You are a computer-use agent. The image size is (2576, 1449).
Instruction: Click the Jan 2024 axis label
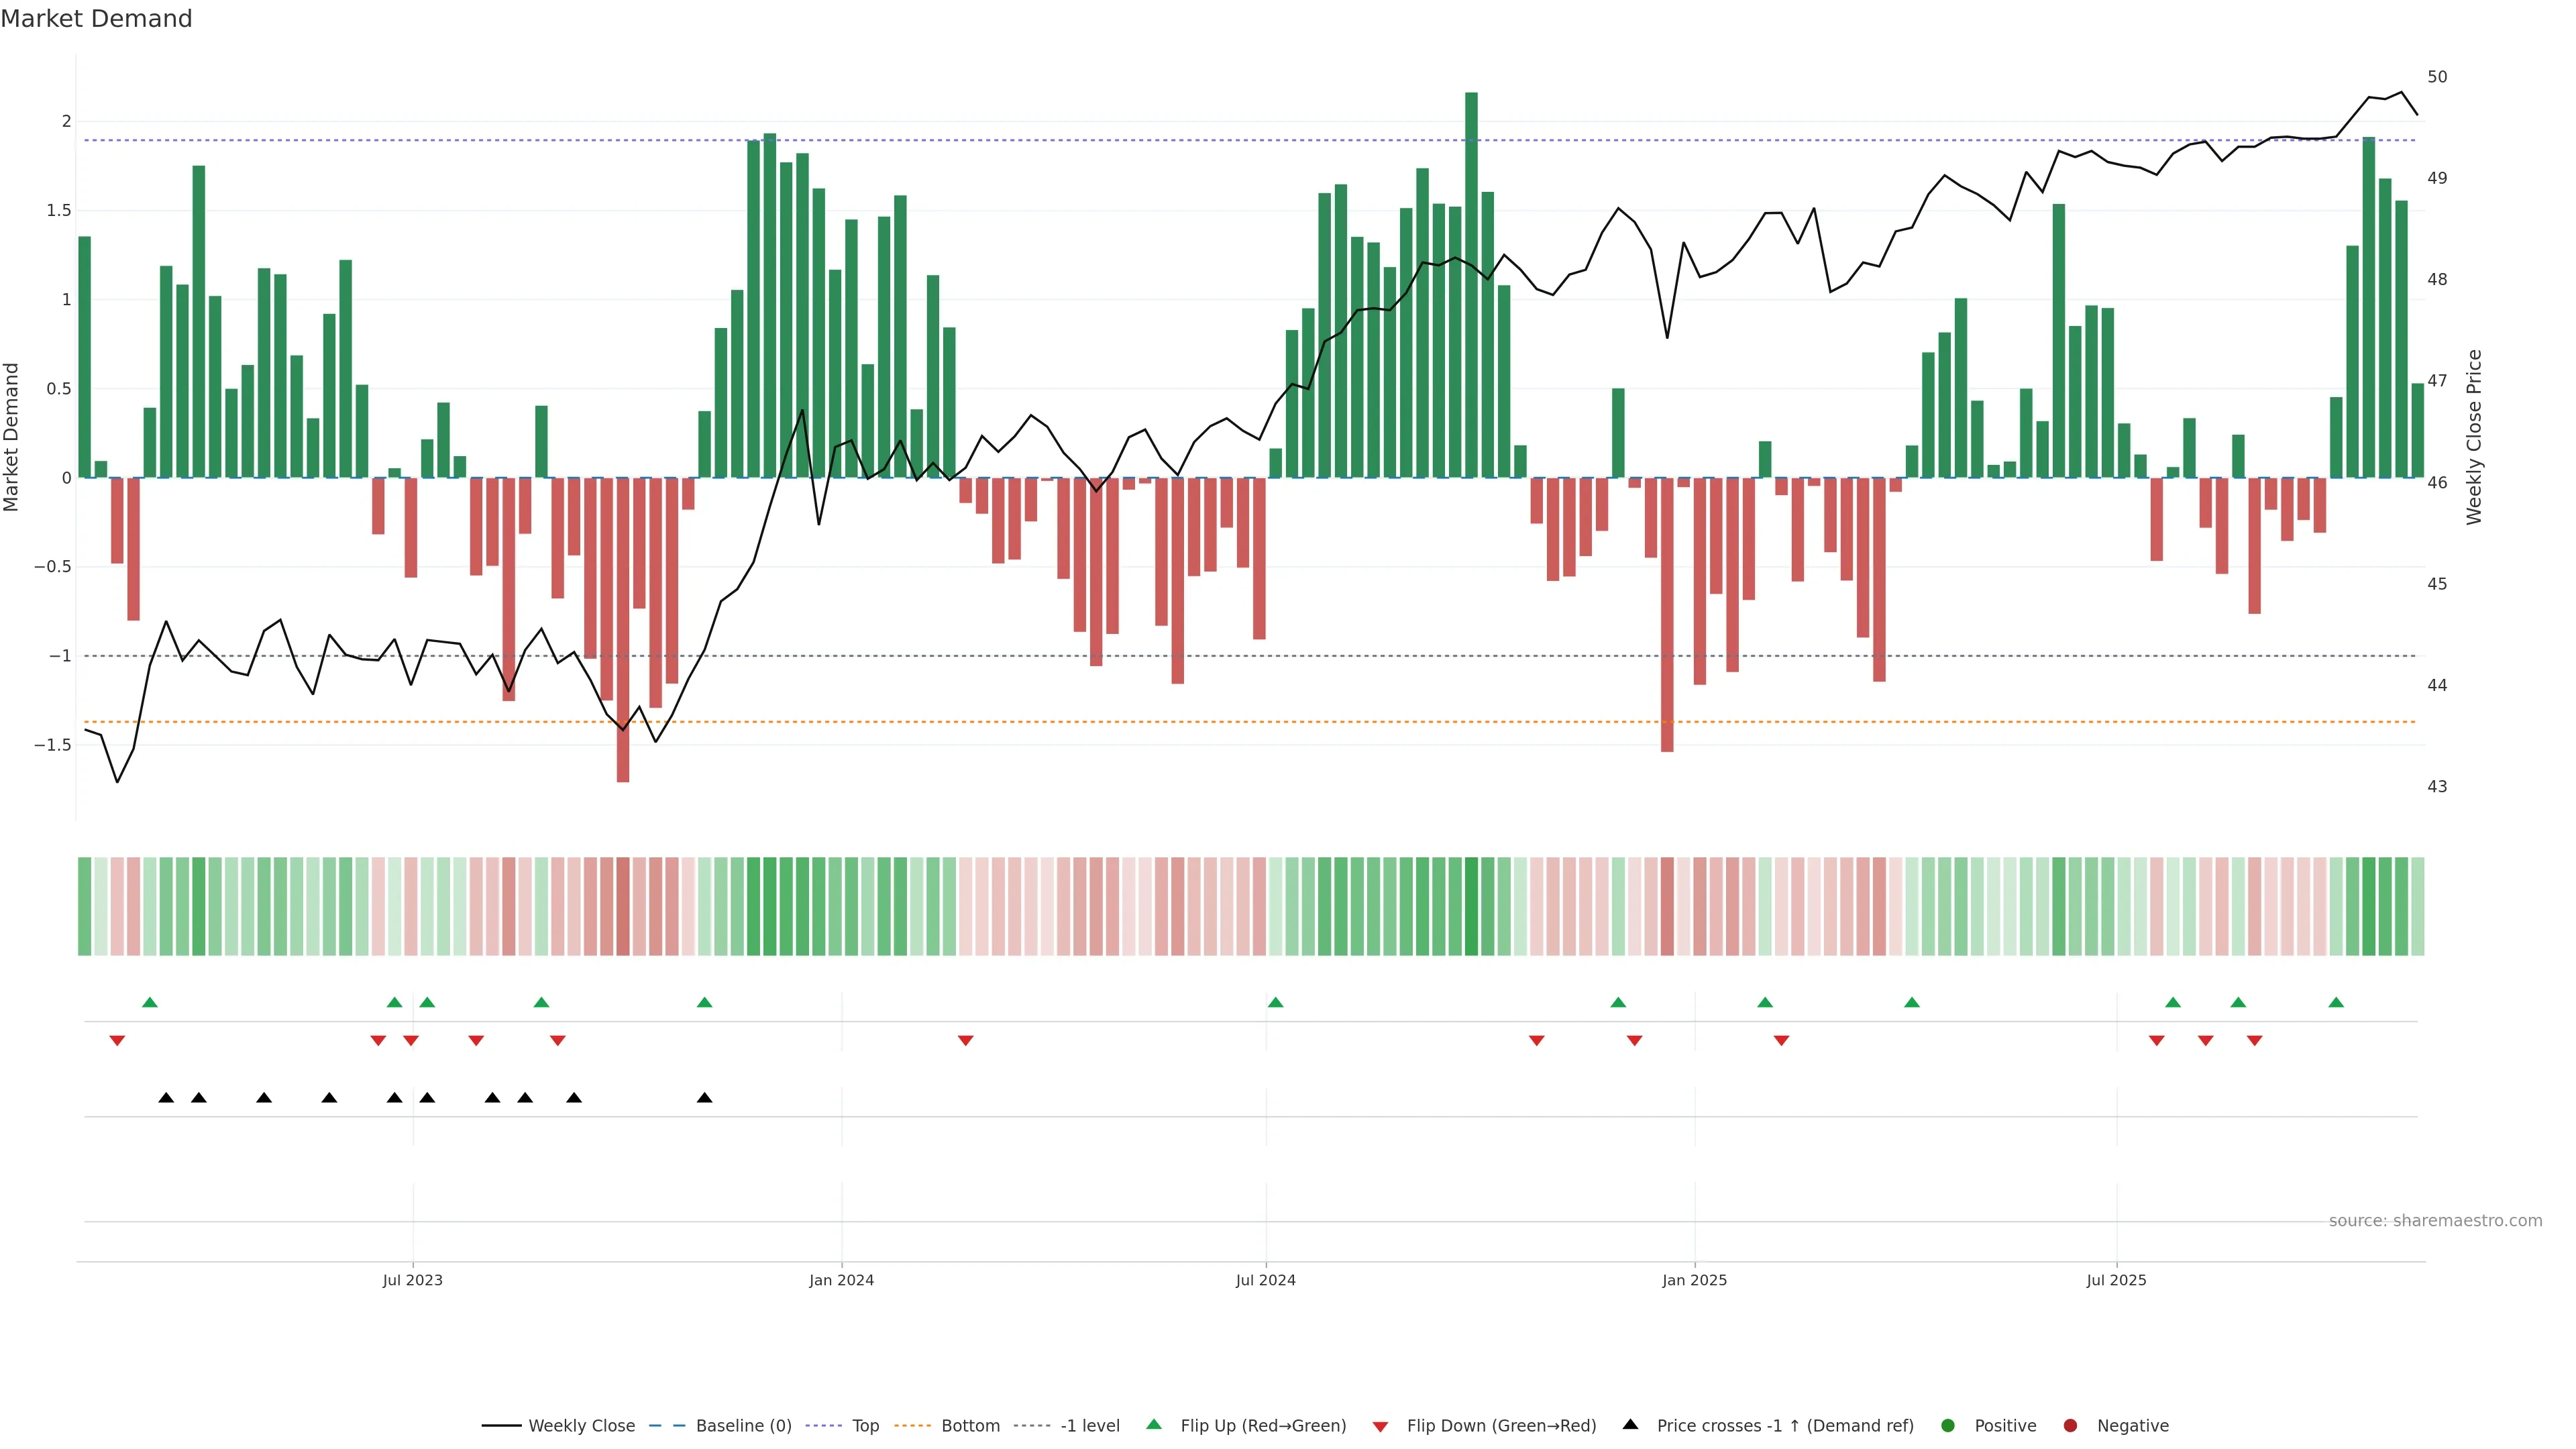click(841, 1281)
